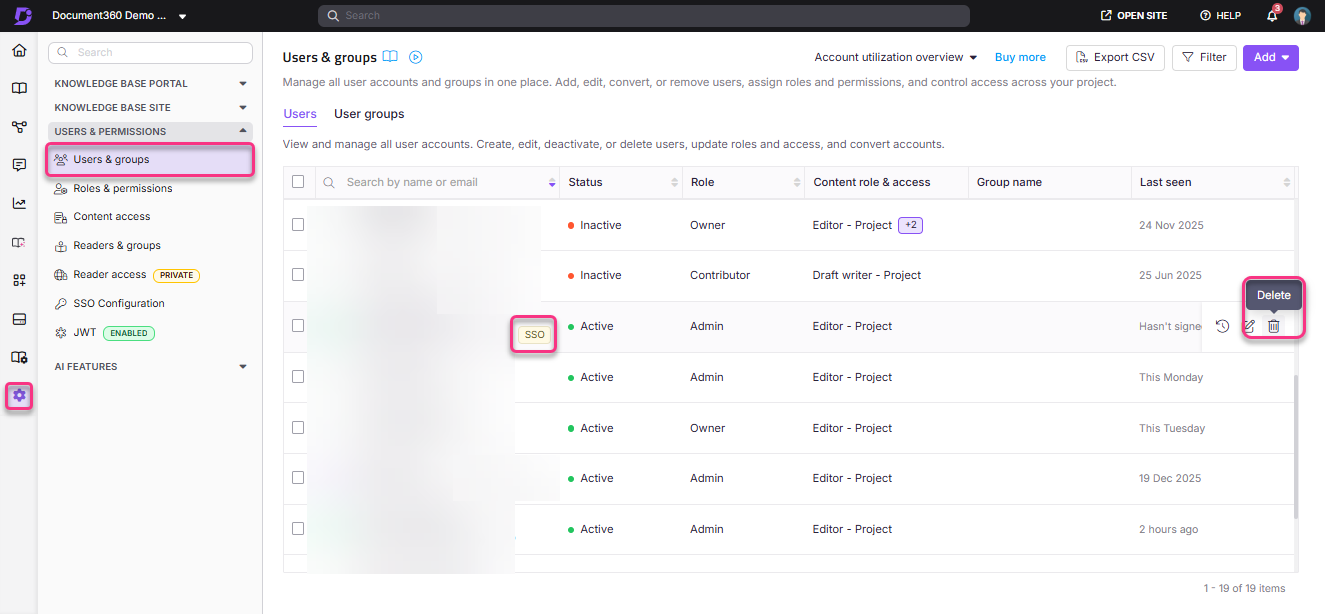Open the Analytics icon in the sidebar
This screenshot has height=615, width=1325.
[x=18, y=202]
